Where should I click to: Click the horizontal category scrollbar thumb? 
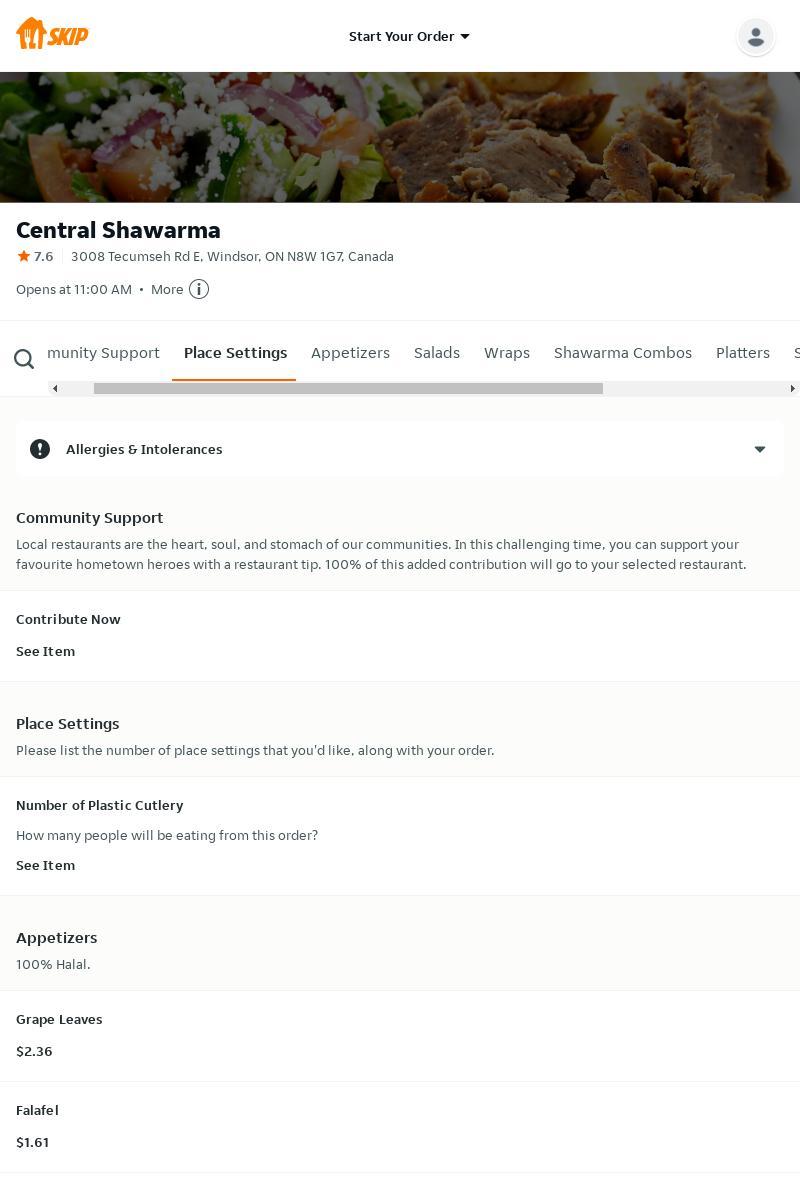[x=348, y=388]
